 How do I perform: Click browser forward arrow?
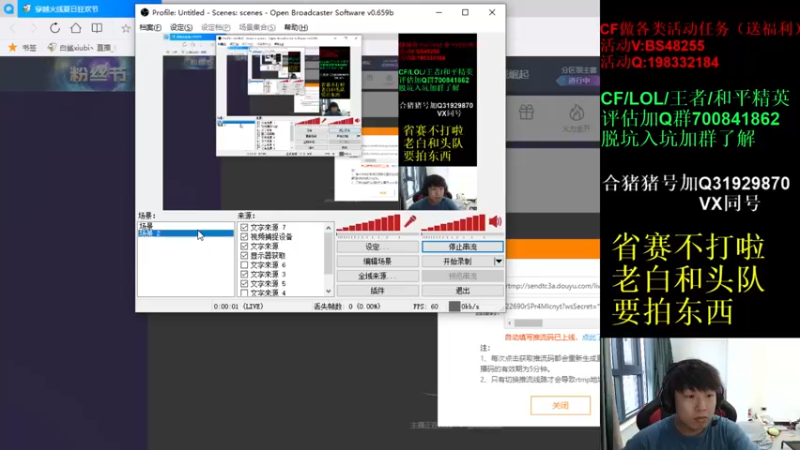pyautogui.click(x=33, y=28)
